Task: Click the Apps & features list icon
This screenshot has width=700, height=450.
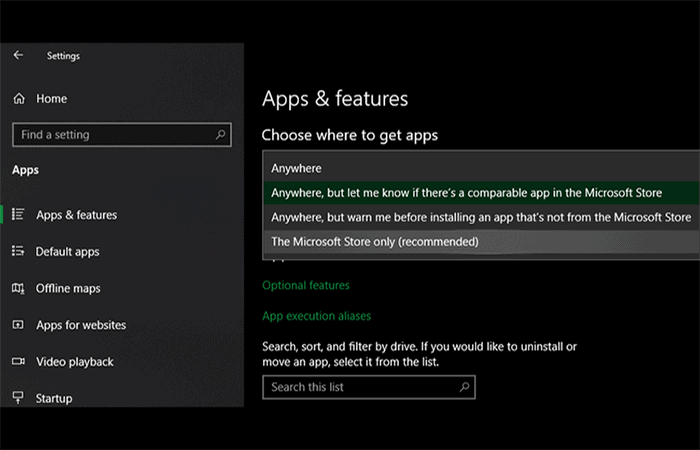Action: click(x=18, y=214)
